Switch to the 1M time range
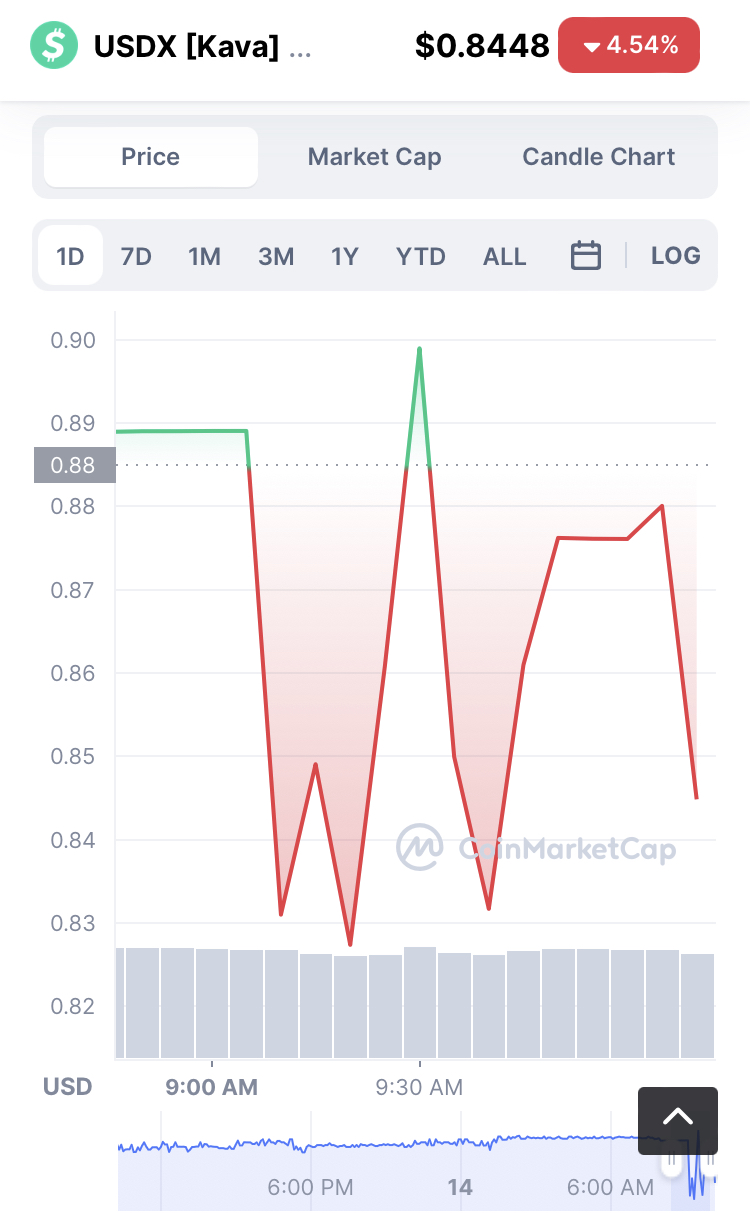This screenshot has height=1213, width=750. (204, 256)
